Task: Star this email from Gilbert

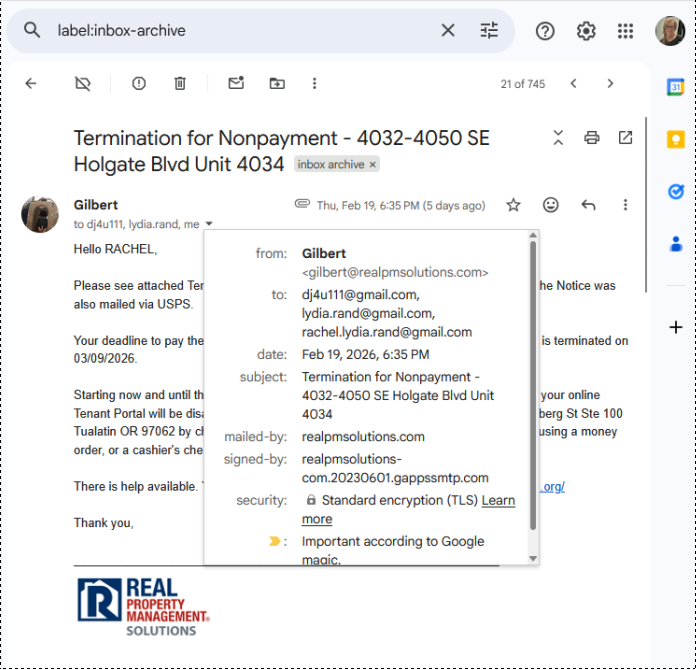Action: click(x=513, y=205)
